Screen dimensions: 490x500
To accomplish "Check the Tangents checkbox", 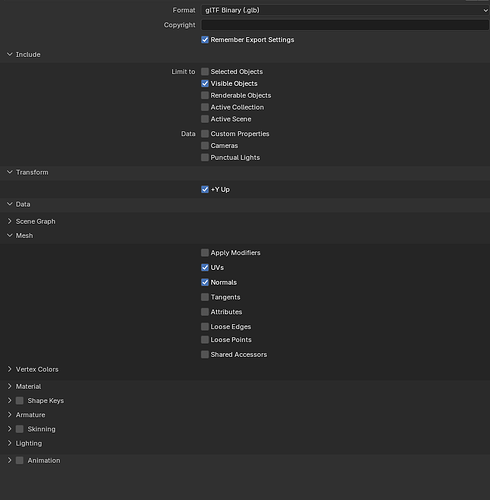I will coord(205,297).
